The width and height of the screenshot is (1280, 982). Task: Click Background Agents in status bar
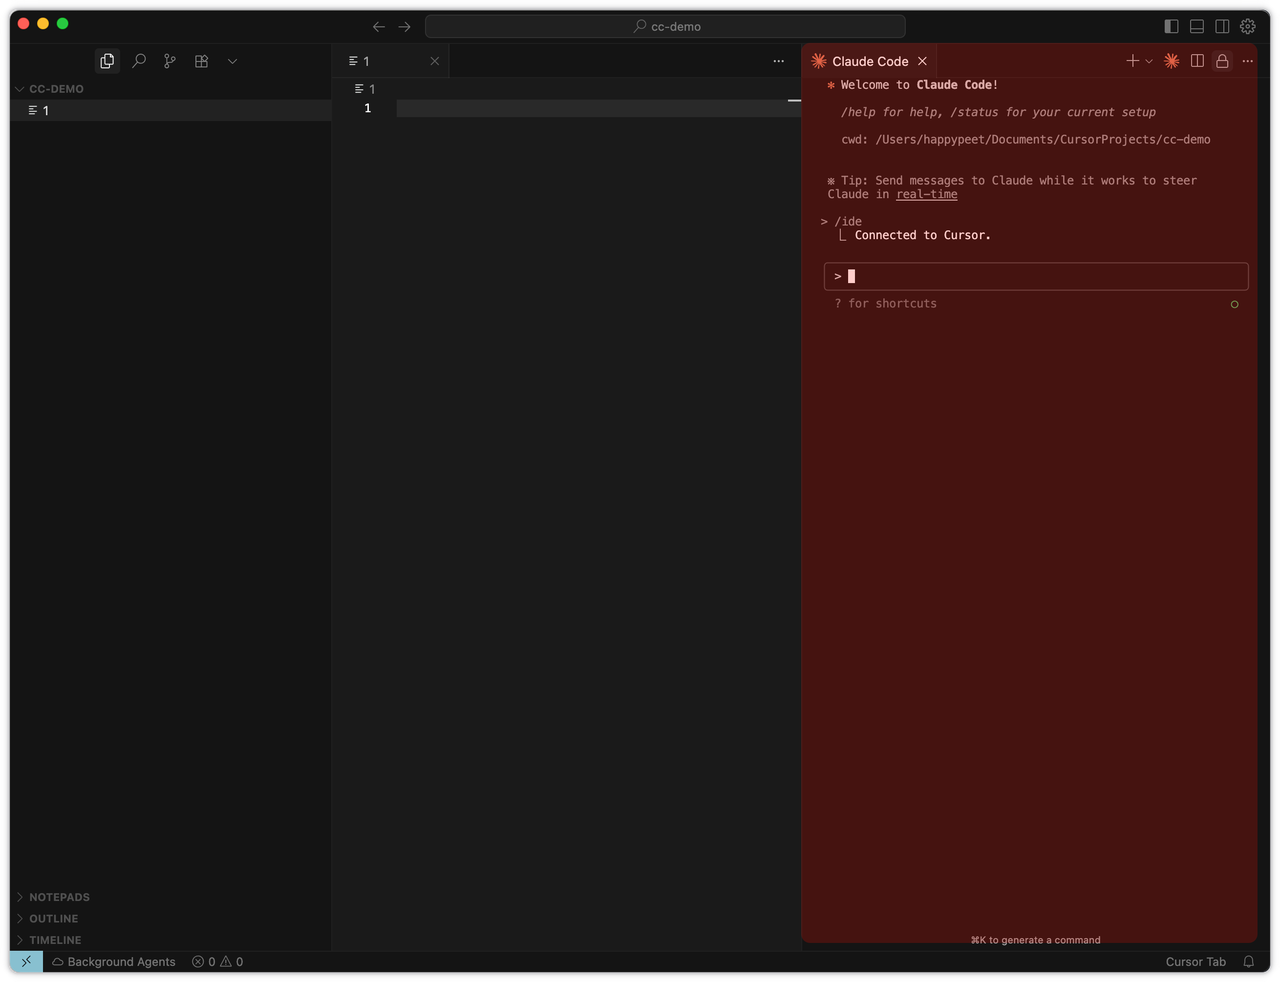(114, 962)
